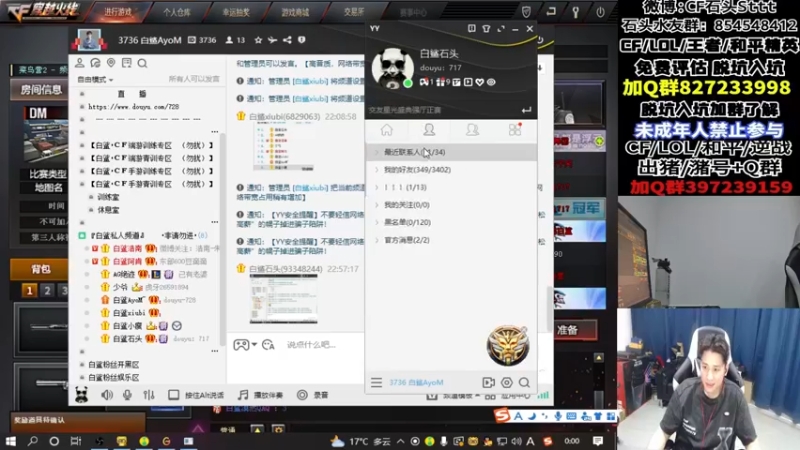This screenshot has height=450, width=800.
Task: Switch to the contacts tab in YY window
Action: [x=429, y=130]
